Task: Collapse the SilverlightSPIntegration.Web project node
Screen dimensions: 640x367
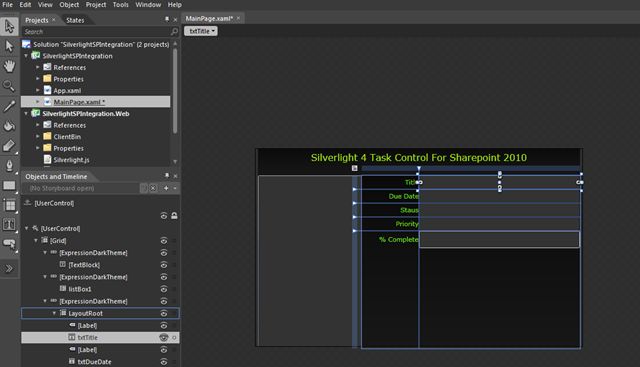Action: (26, 113)
